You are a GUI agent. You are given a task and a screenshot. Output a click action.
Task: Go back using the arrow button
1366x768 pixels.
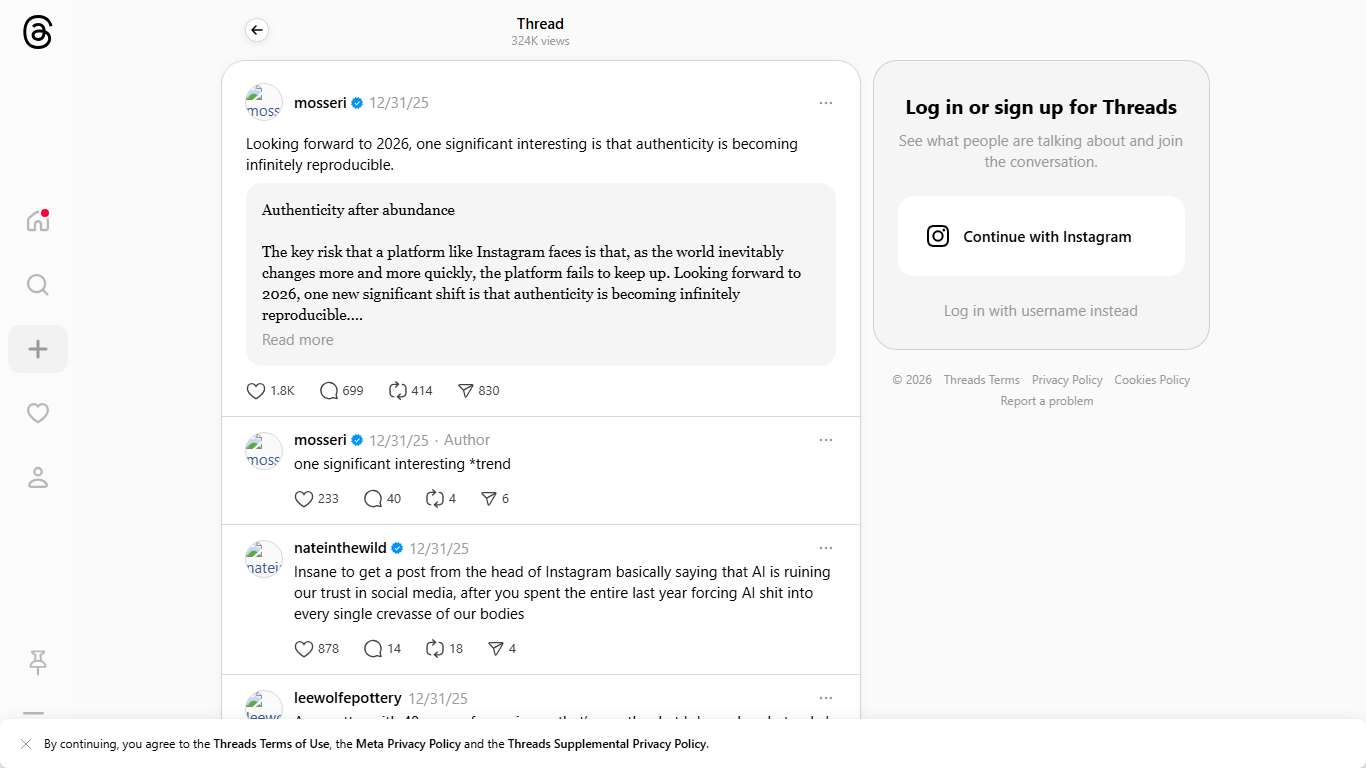pos(257,30)
